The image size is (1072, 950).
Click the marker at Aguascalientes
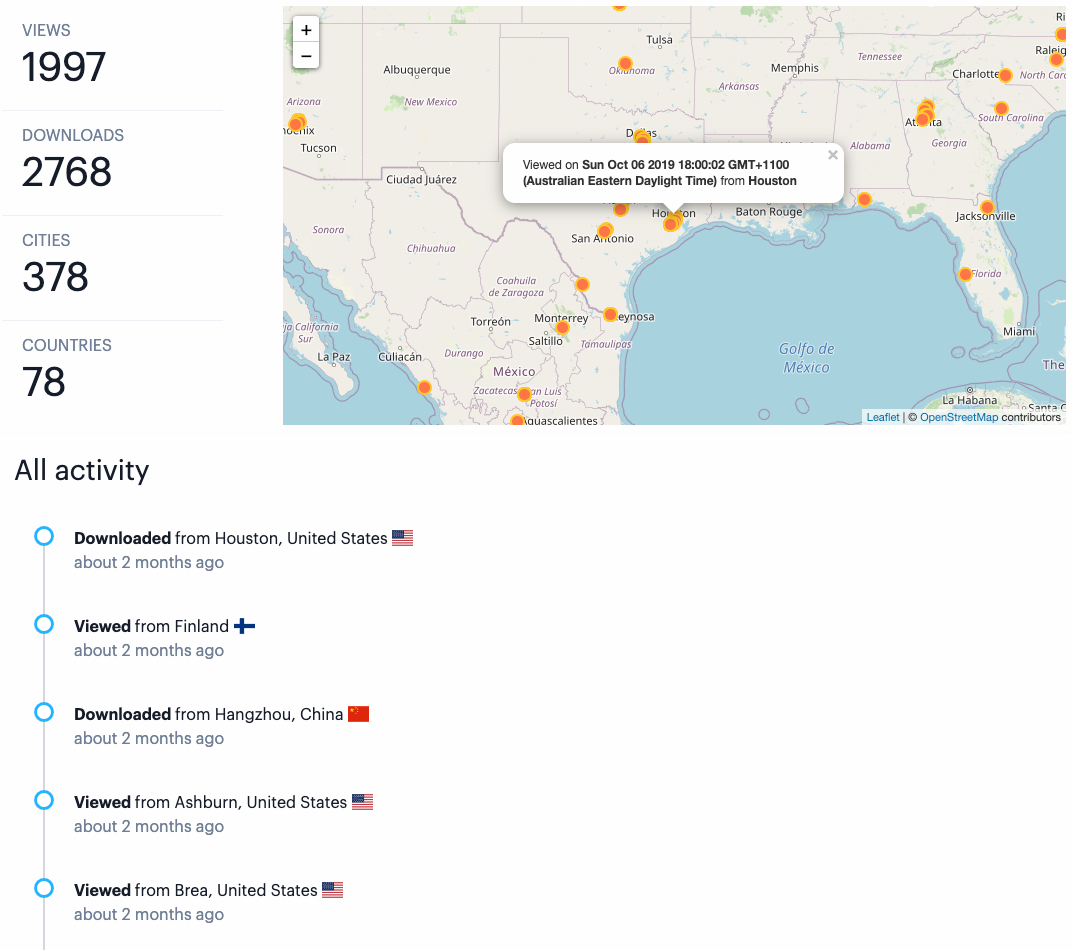(x=518, y=420)
